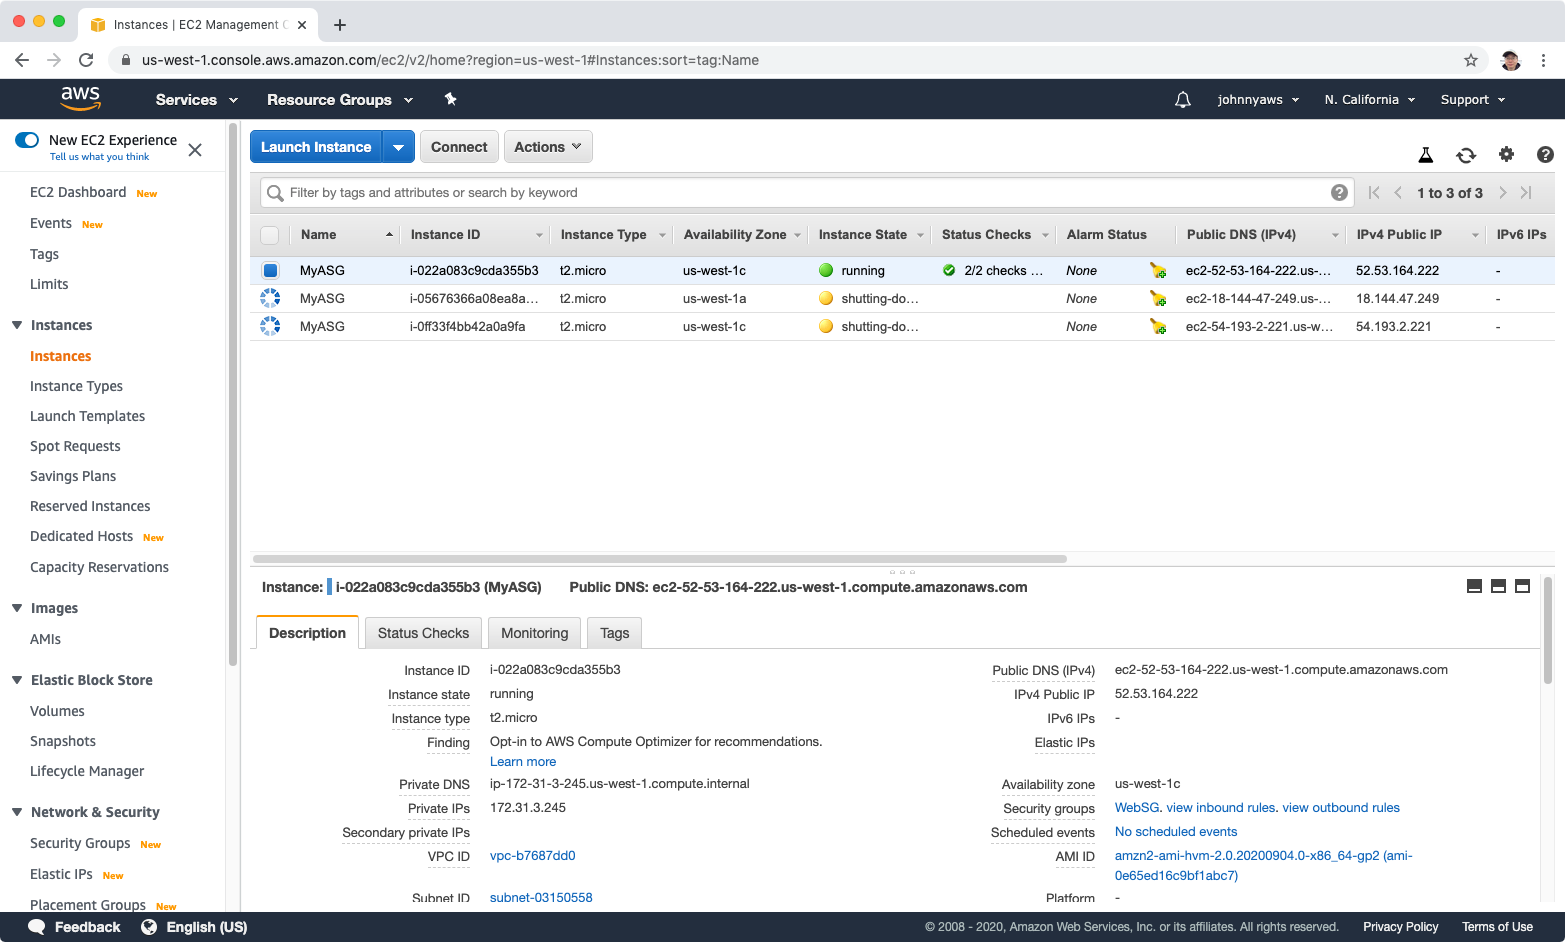Open the settings gear icon
The width and height of the screenshot is (1565, 942).
pos(1506,154)
